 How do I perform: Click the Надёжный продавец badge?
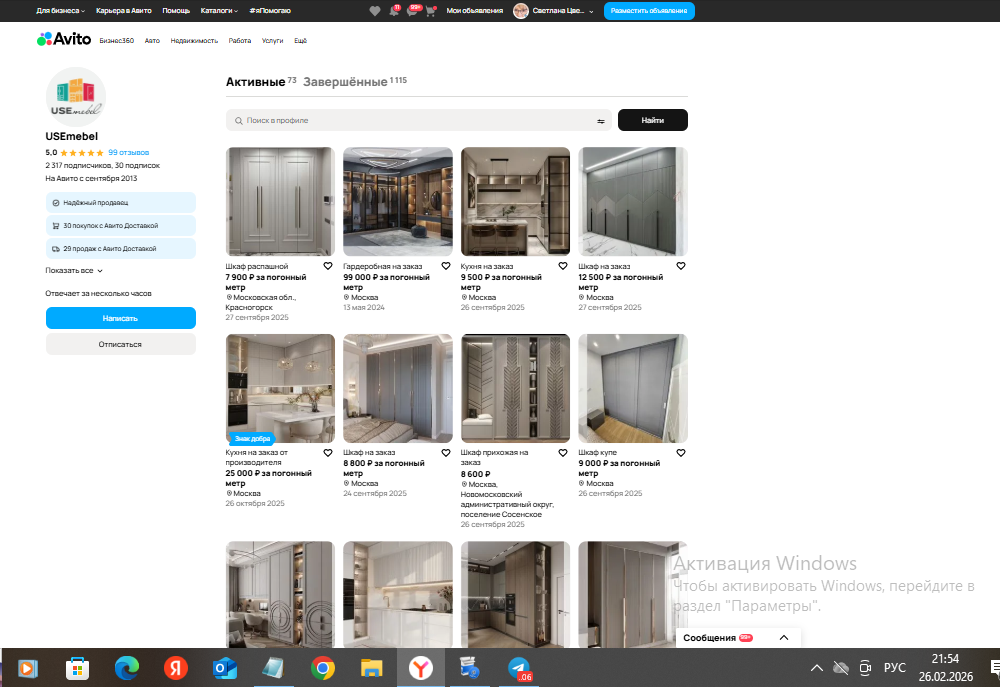point(121,203)
